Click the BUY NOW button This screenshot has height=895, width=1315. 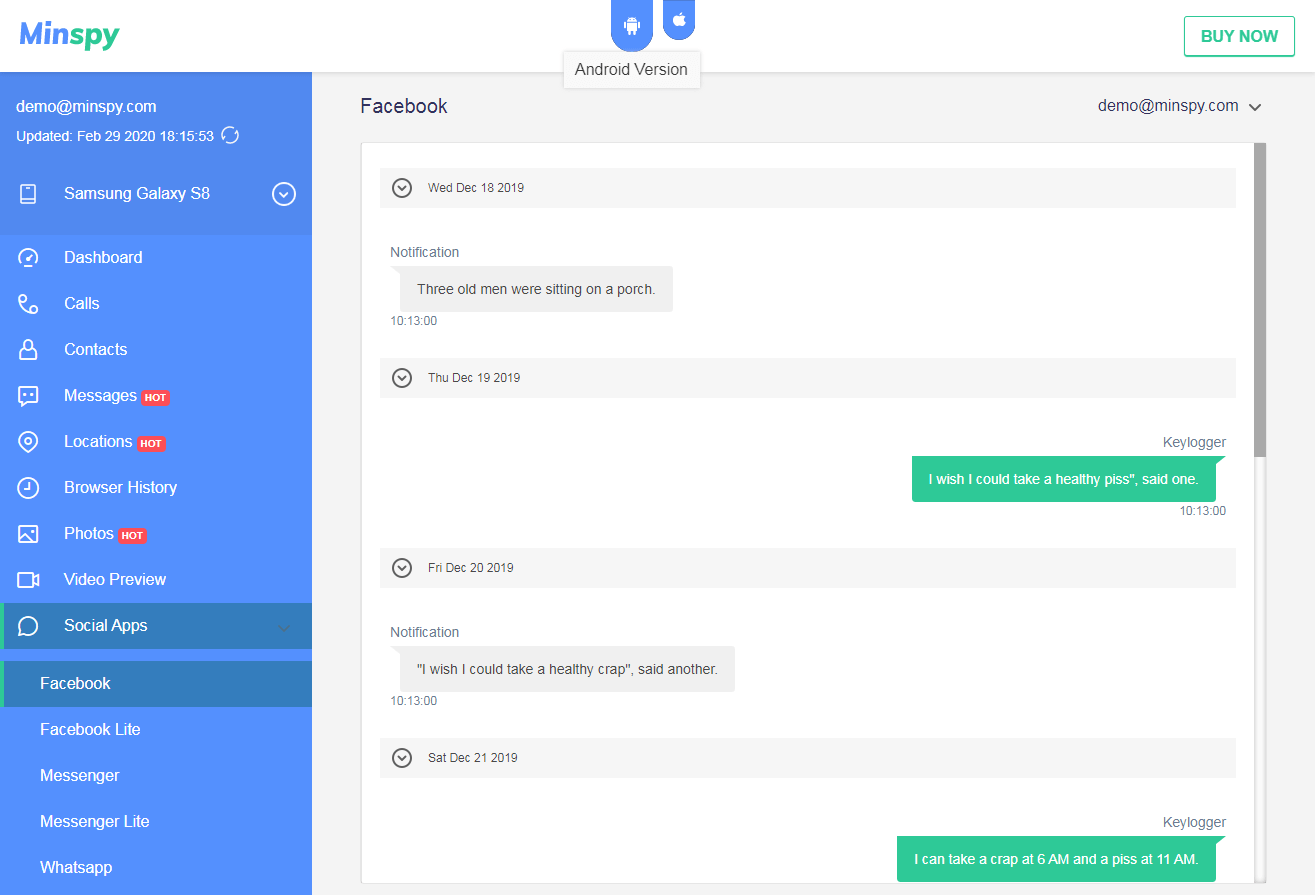[1239, 36]
